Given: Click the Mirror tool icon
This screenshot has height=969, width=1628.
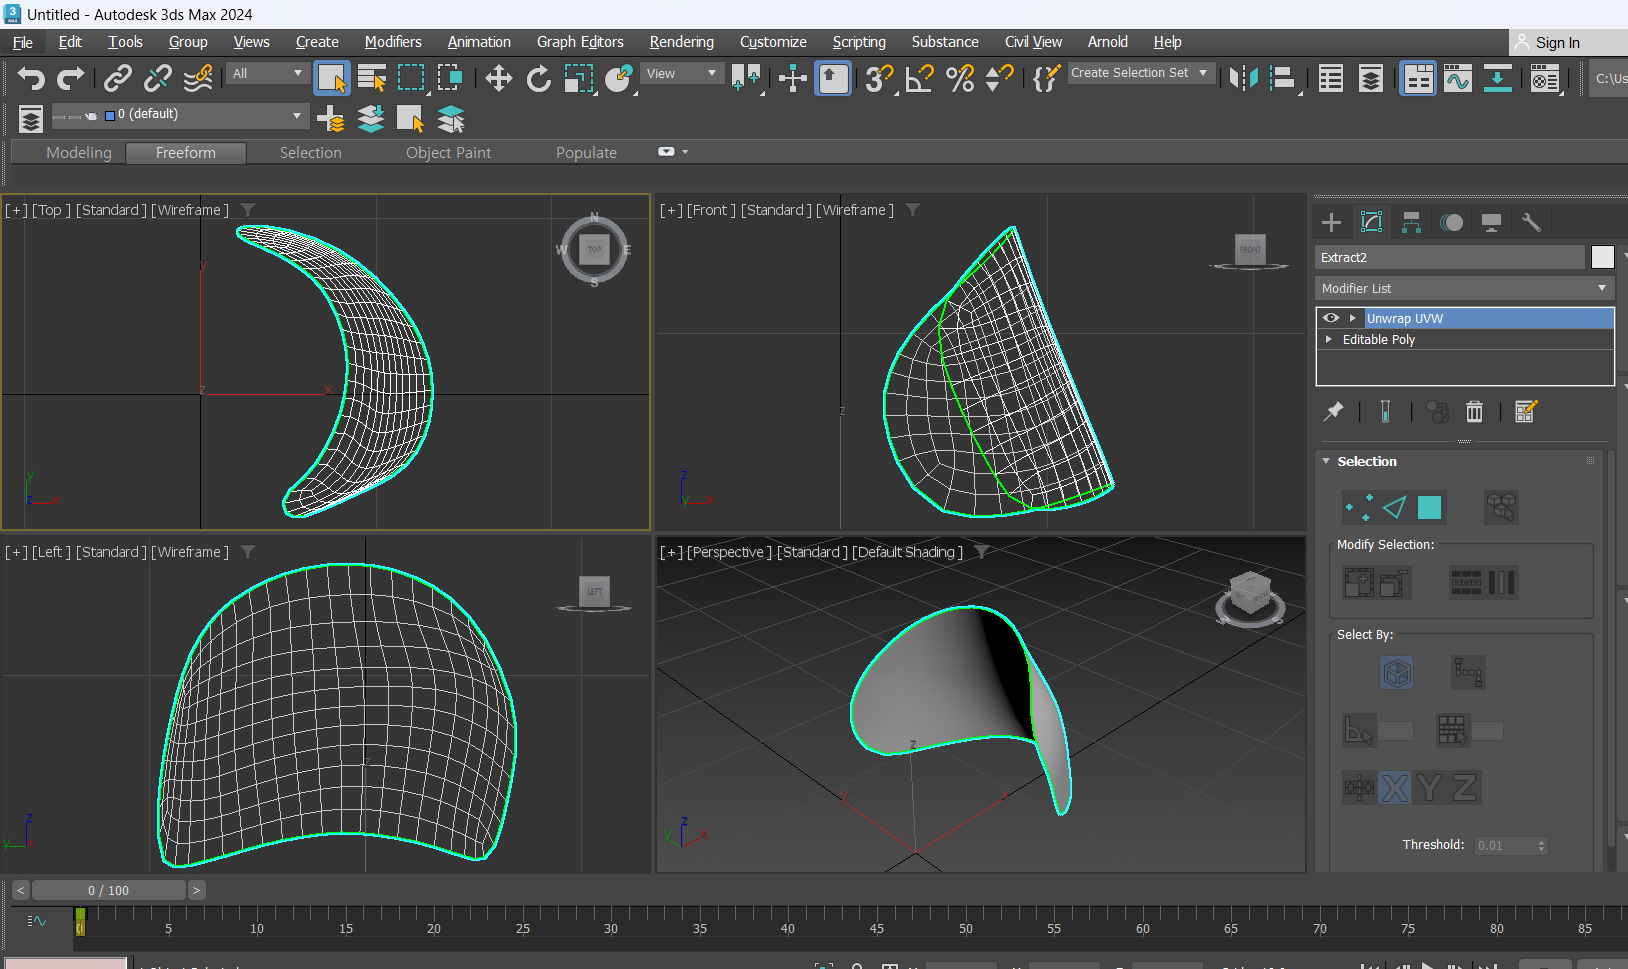Looking at the screenshot, I should 1243,78.
